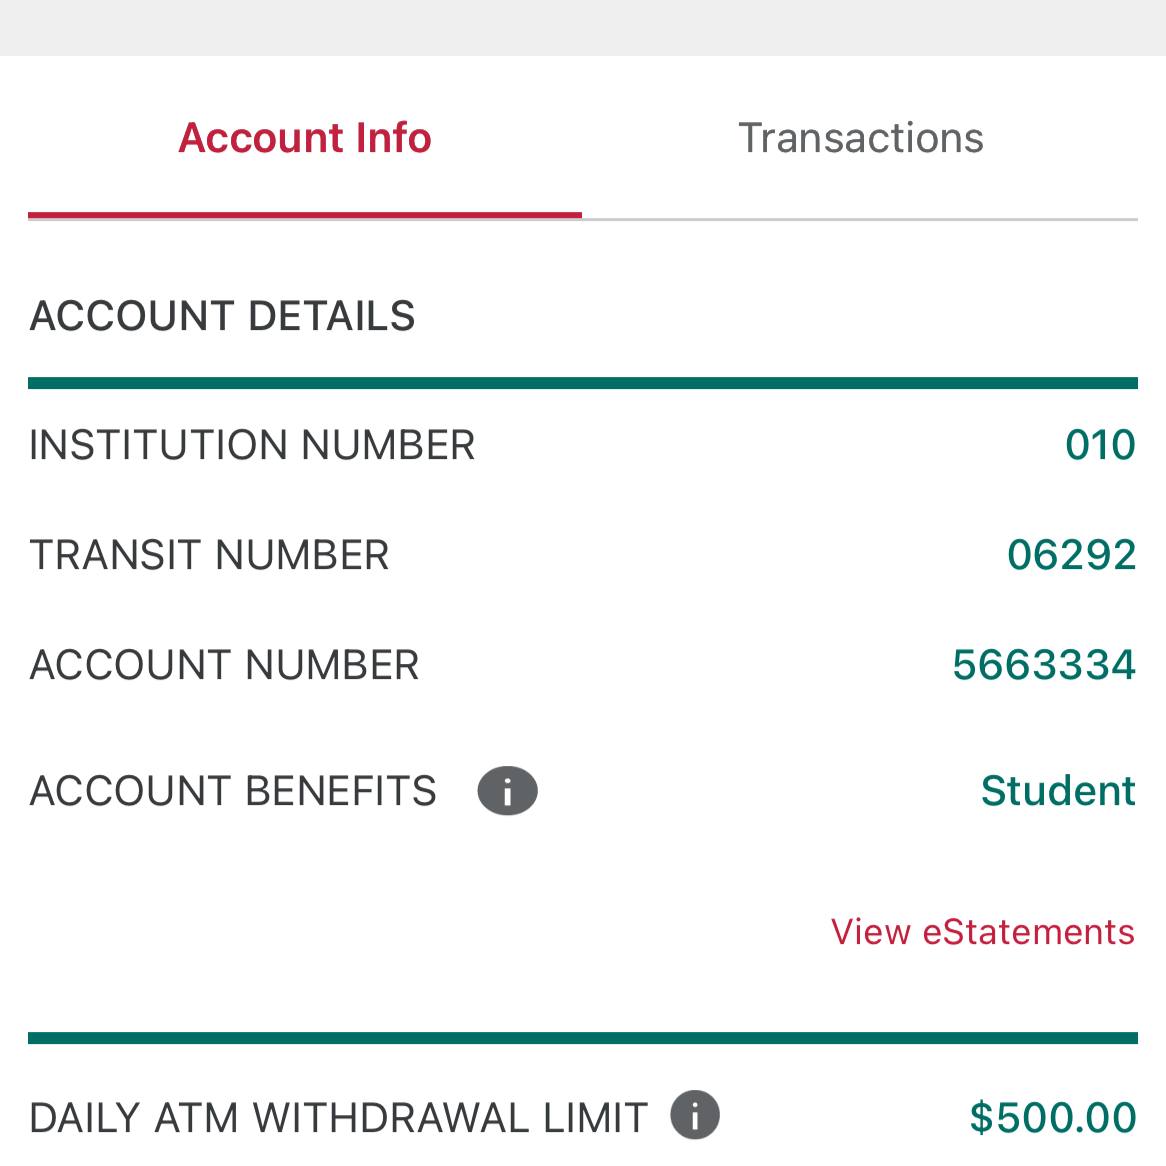Tap the green divider under Account Details
1166x1166 pixels.
pyautogui.click(x=583, y=383)
